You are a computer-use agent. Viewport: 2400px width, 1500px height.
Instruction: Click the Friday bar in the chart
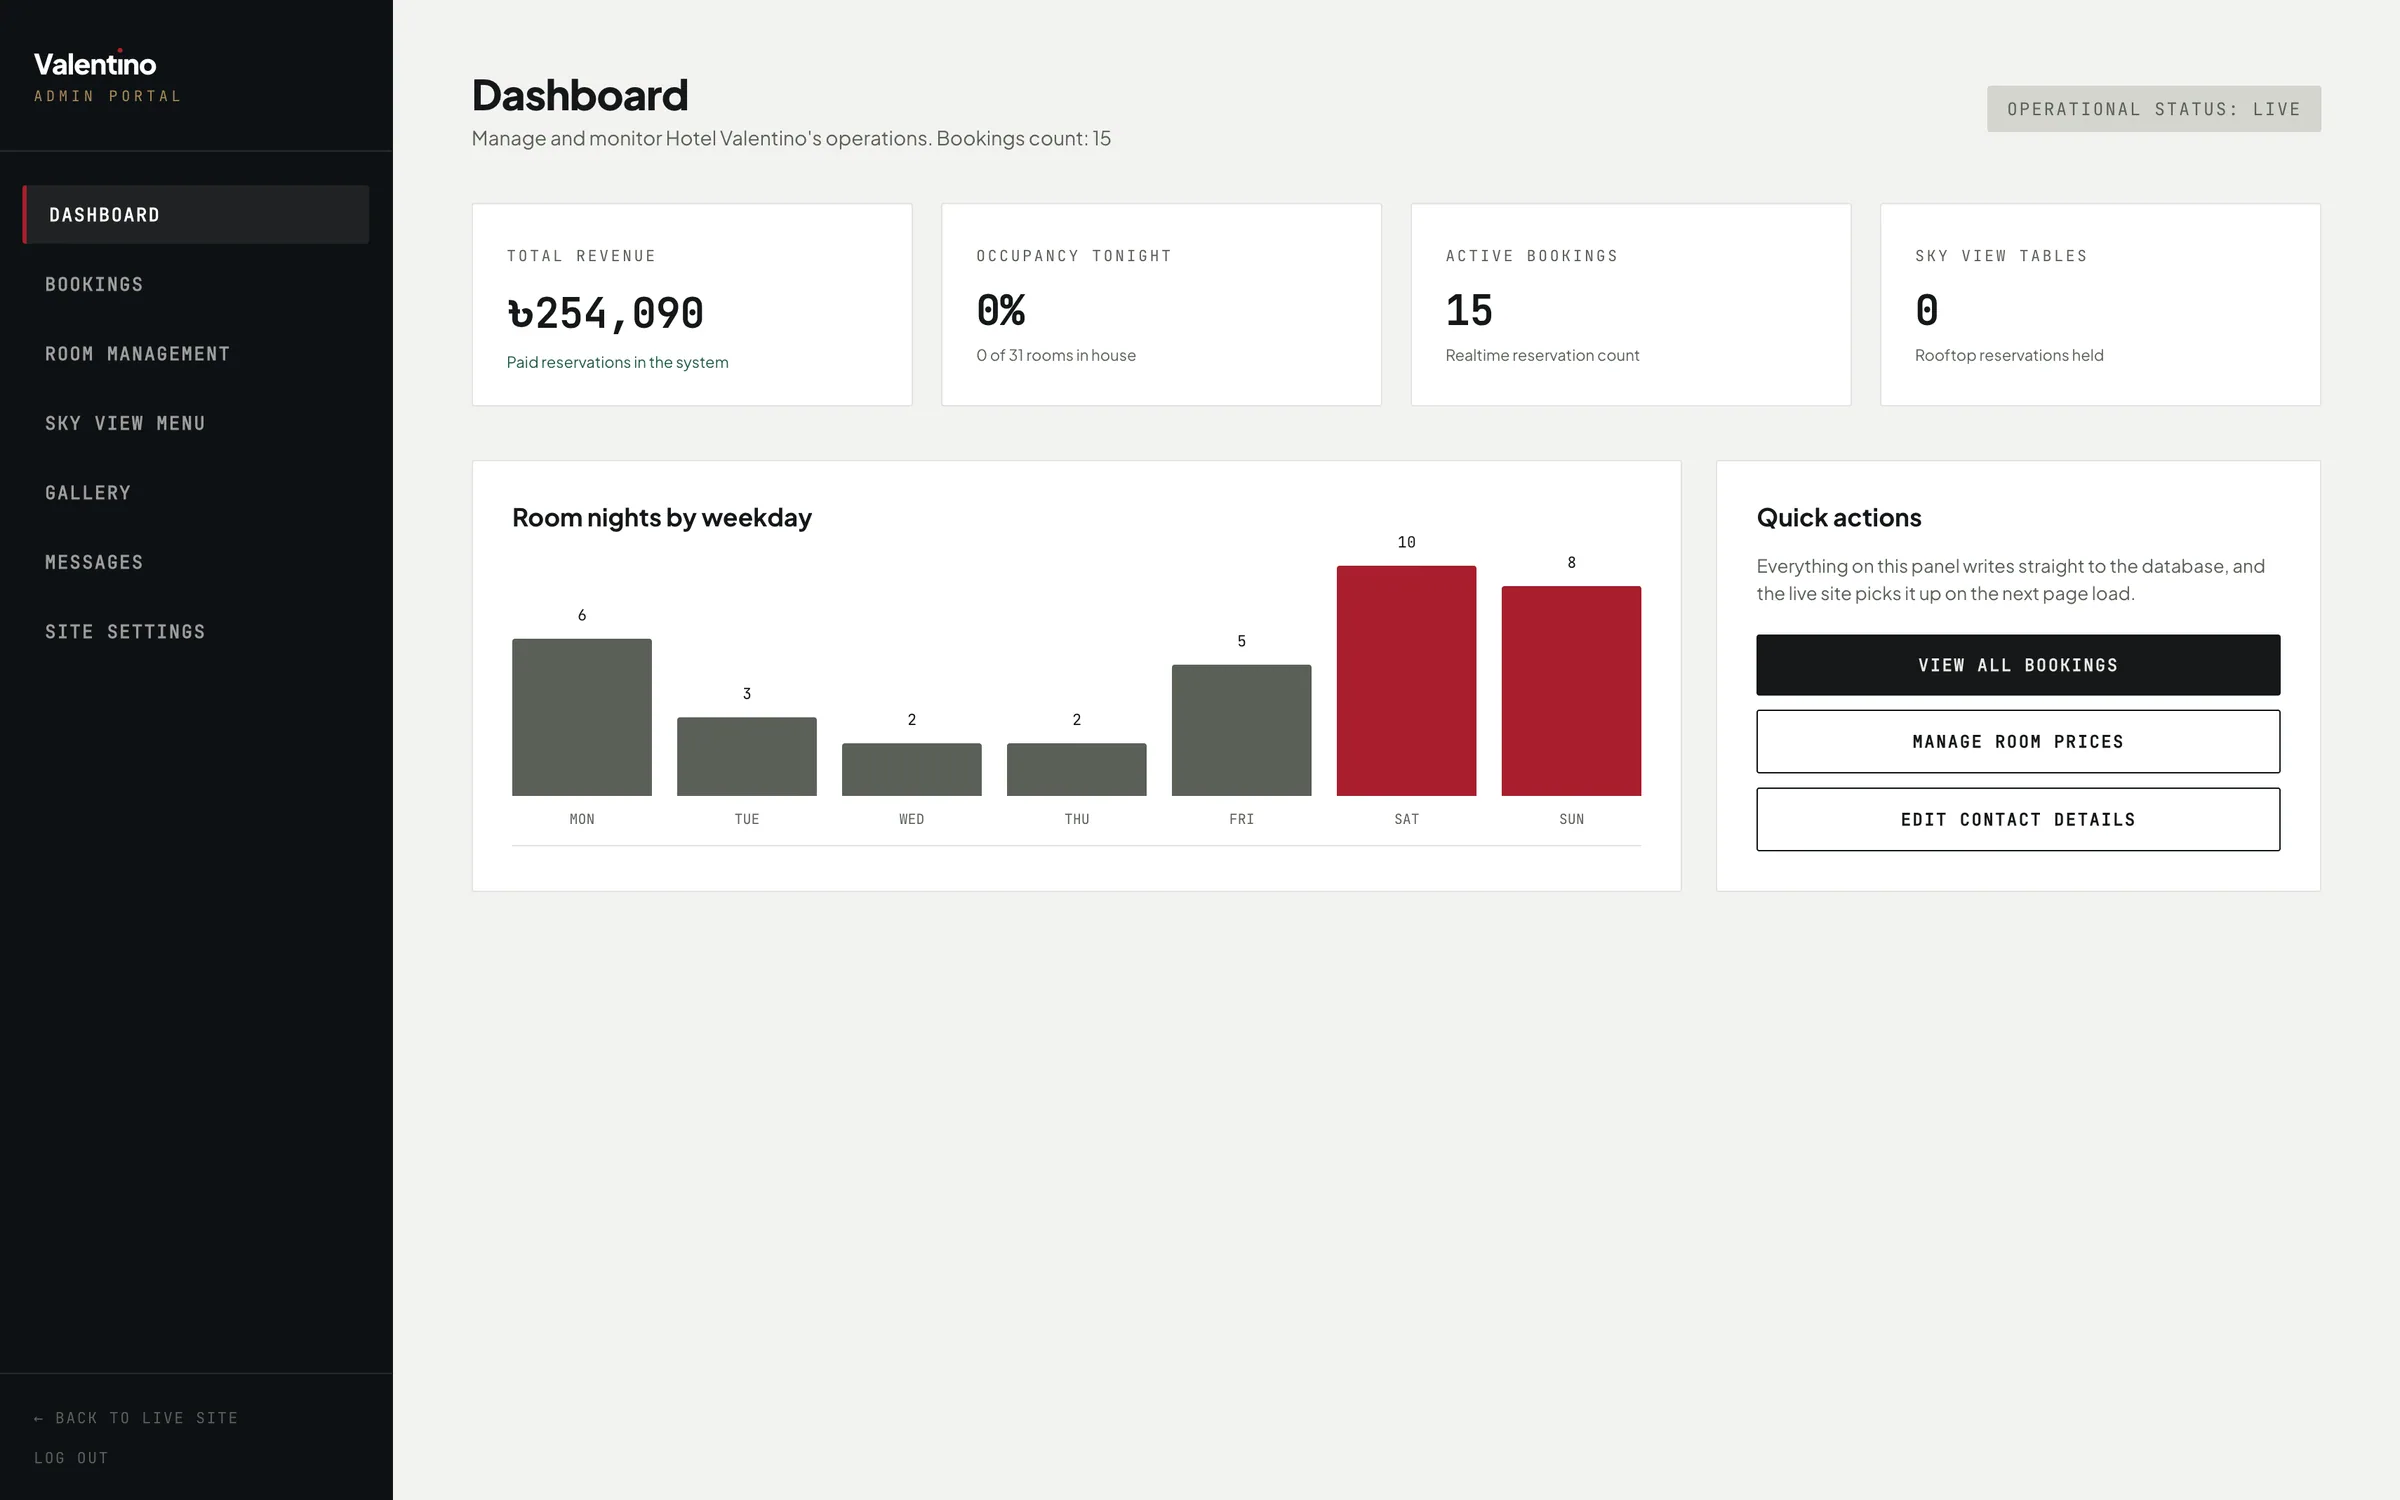tap(1241, 730)
